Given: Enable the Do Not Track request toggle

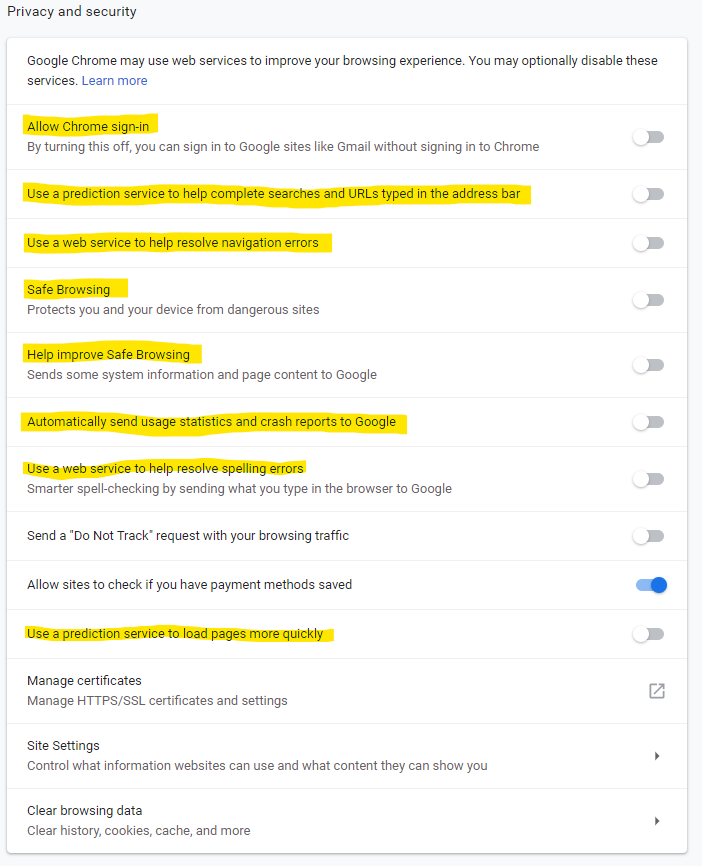Looking at the screenshot, I should click(x=647, y=535).
